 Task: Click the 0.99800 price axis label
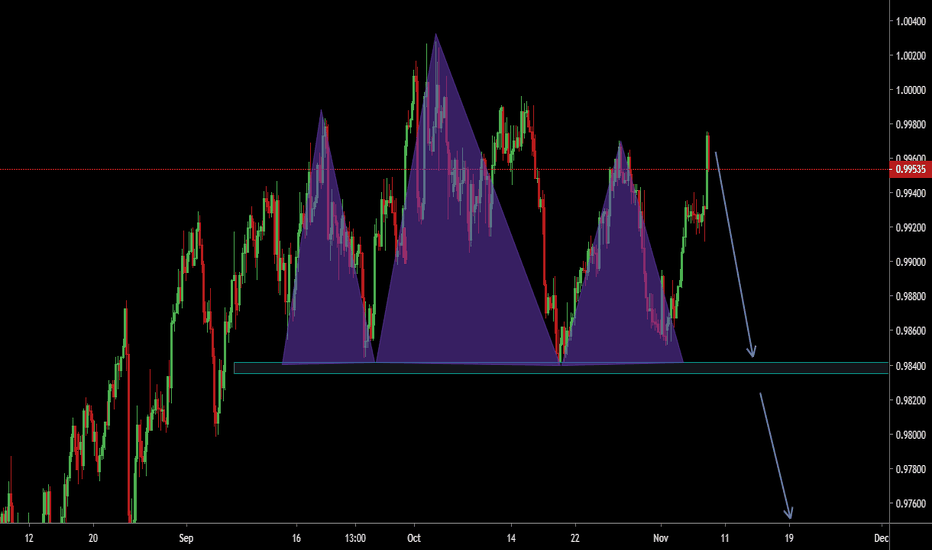911,125
